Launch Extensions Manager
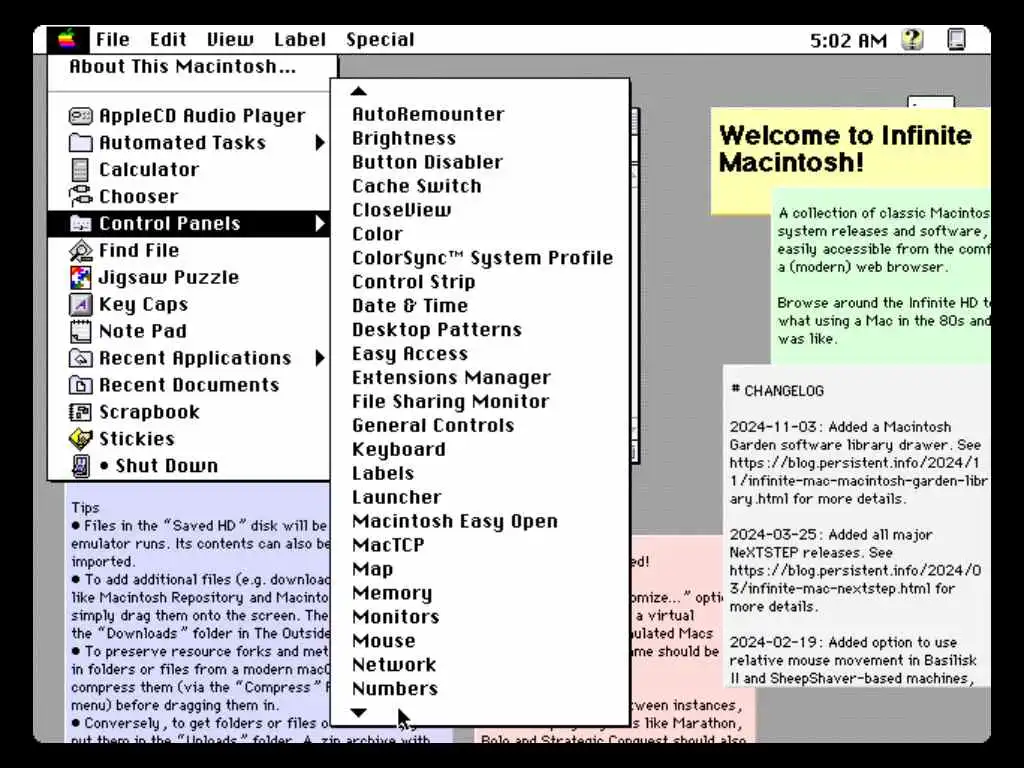The image size is (1024, 768). (x=451, y=377)
